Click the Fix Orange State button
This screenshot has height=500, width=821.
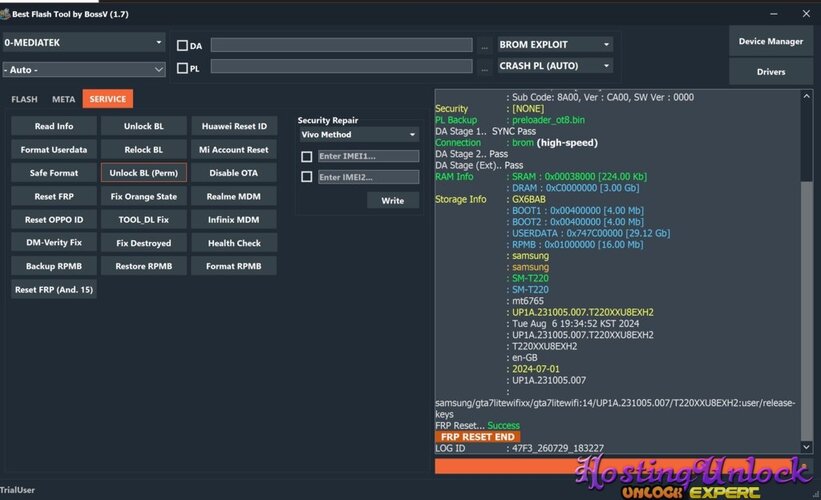[x=143, y=196]
